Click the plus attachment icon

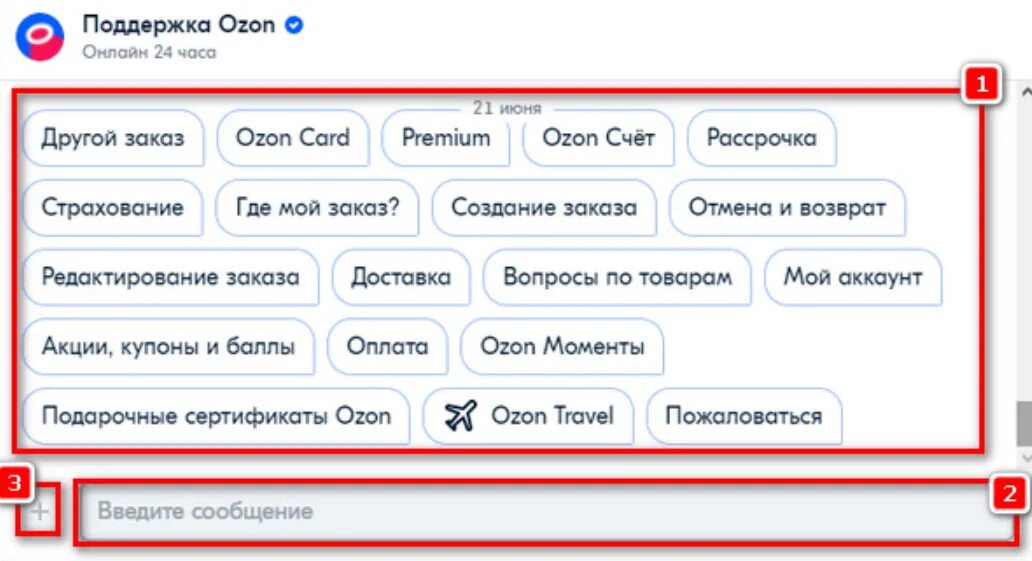point(39,511)
